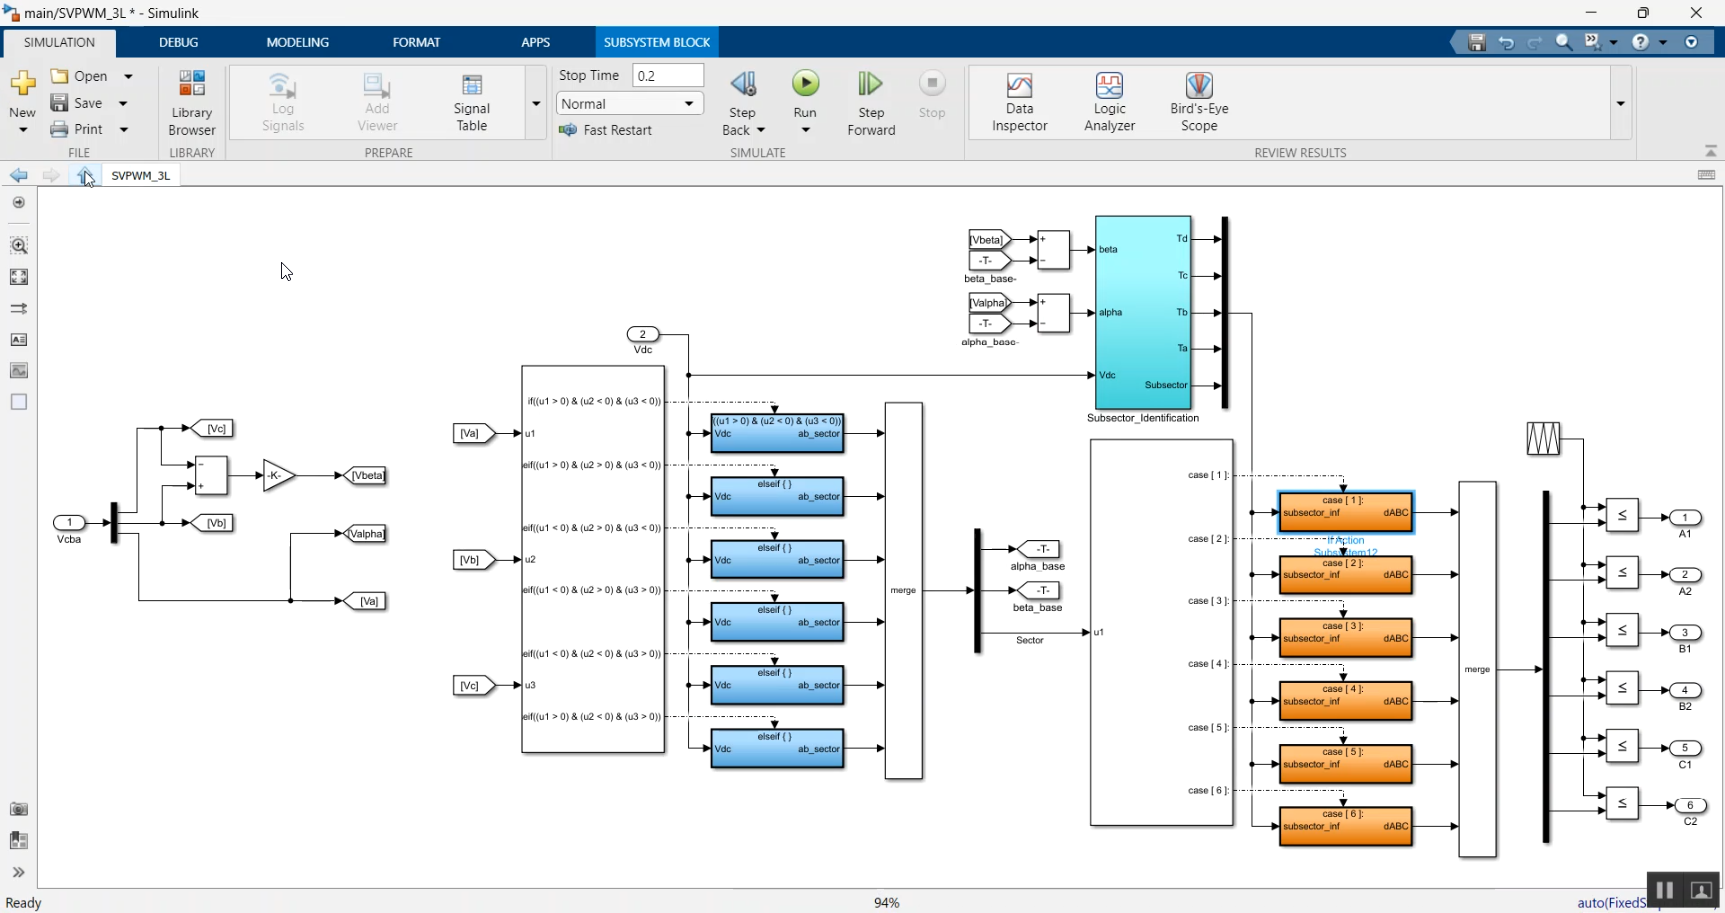Viewport: 1725px width, 913px height.
Task: Switch to the SUBSYSTEM BLOCK tab
Action: (657, 42)
